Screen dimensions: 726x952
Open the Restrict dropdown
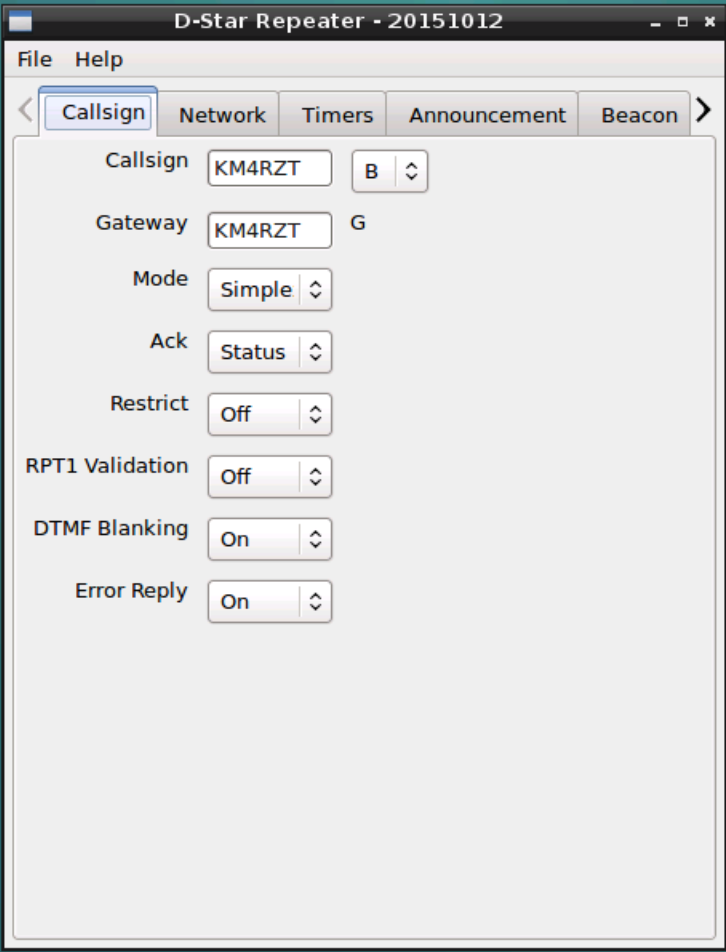(268, 414)
